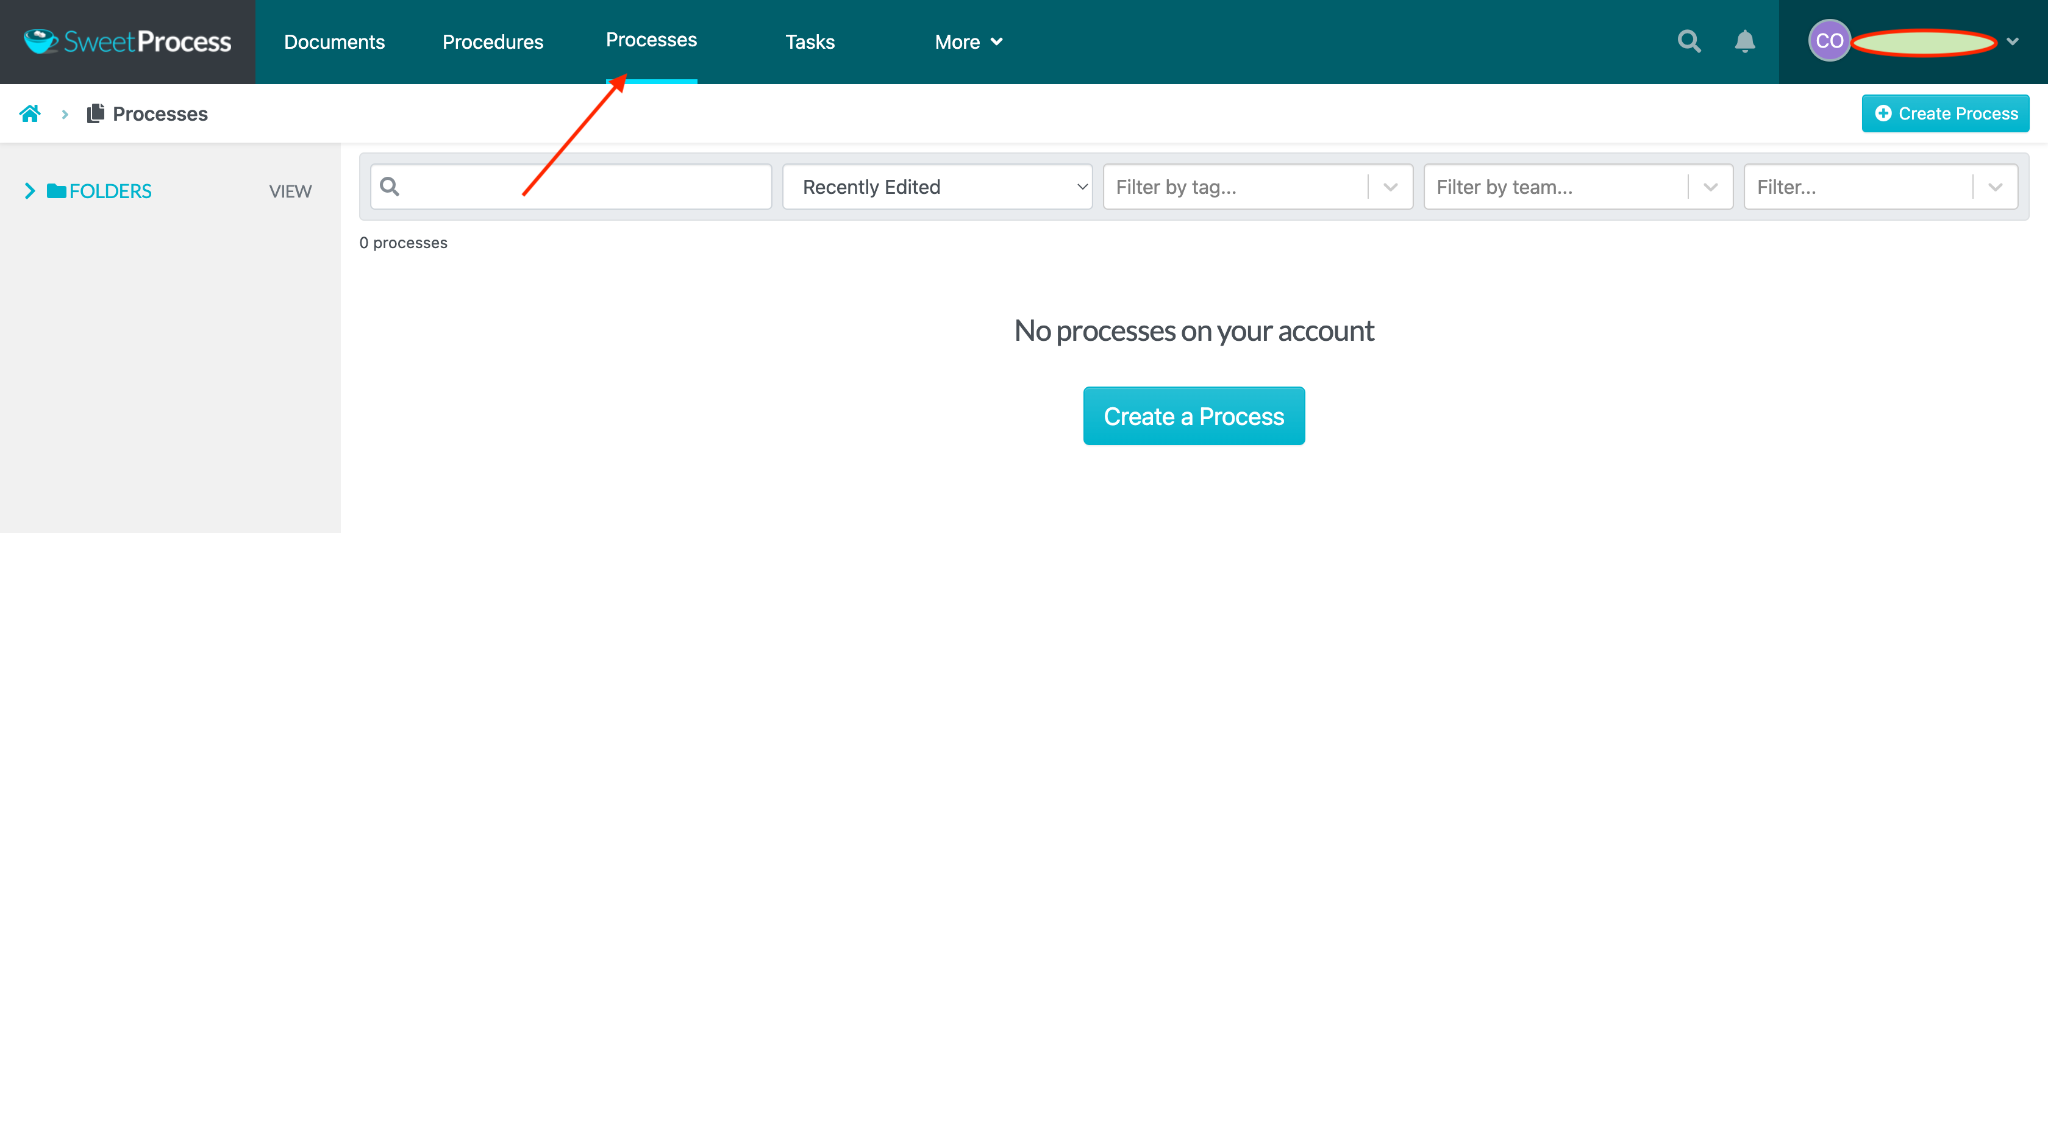Click the Create a Process button
The height and width of the screenshot is (1130, 2048).
[x=1194, y=415]
